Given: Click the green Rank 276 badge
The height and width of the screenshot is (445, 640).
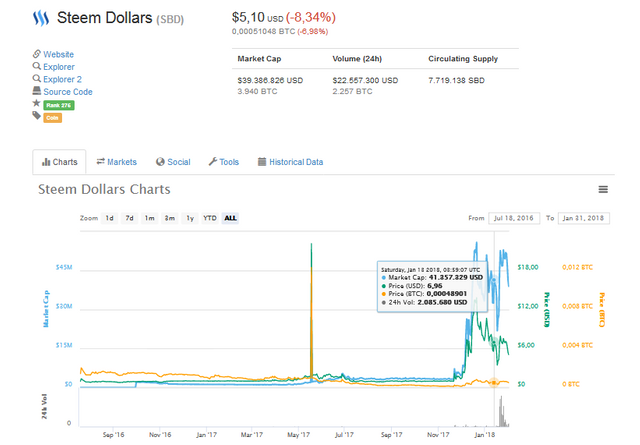Looking at the screenshot, I should [x=59, y=105].
